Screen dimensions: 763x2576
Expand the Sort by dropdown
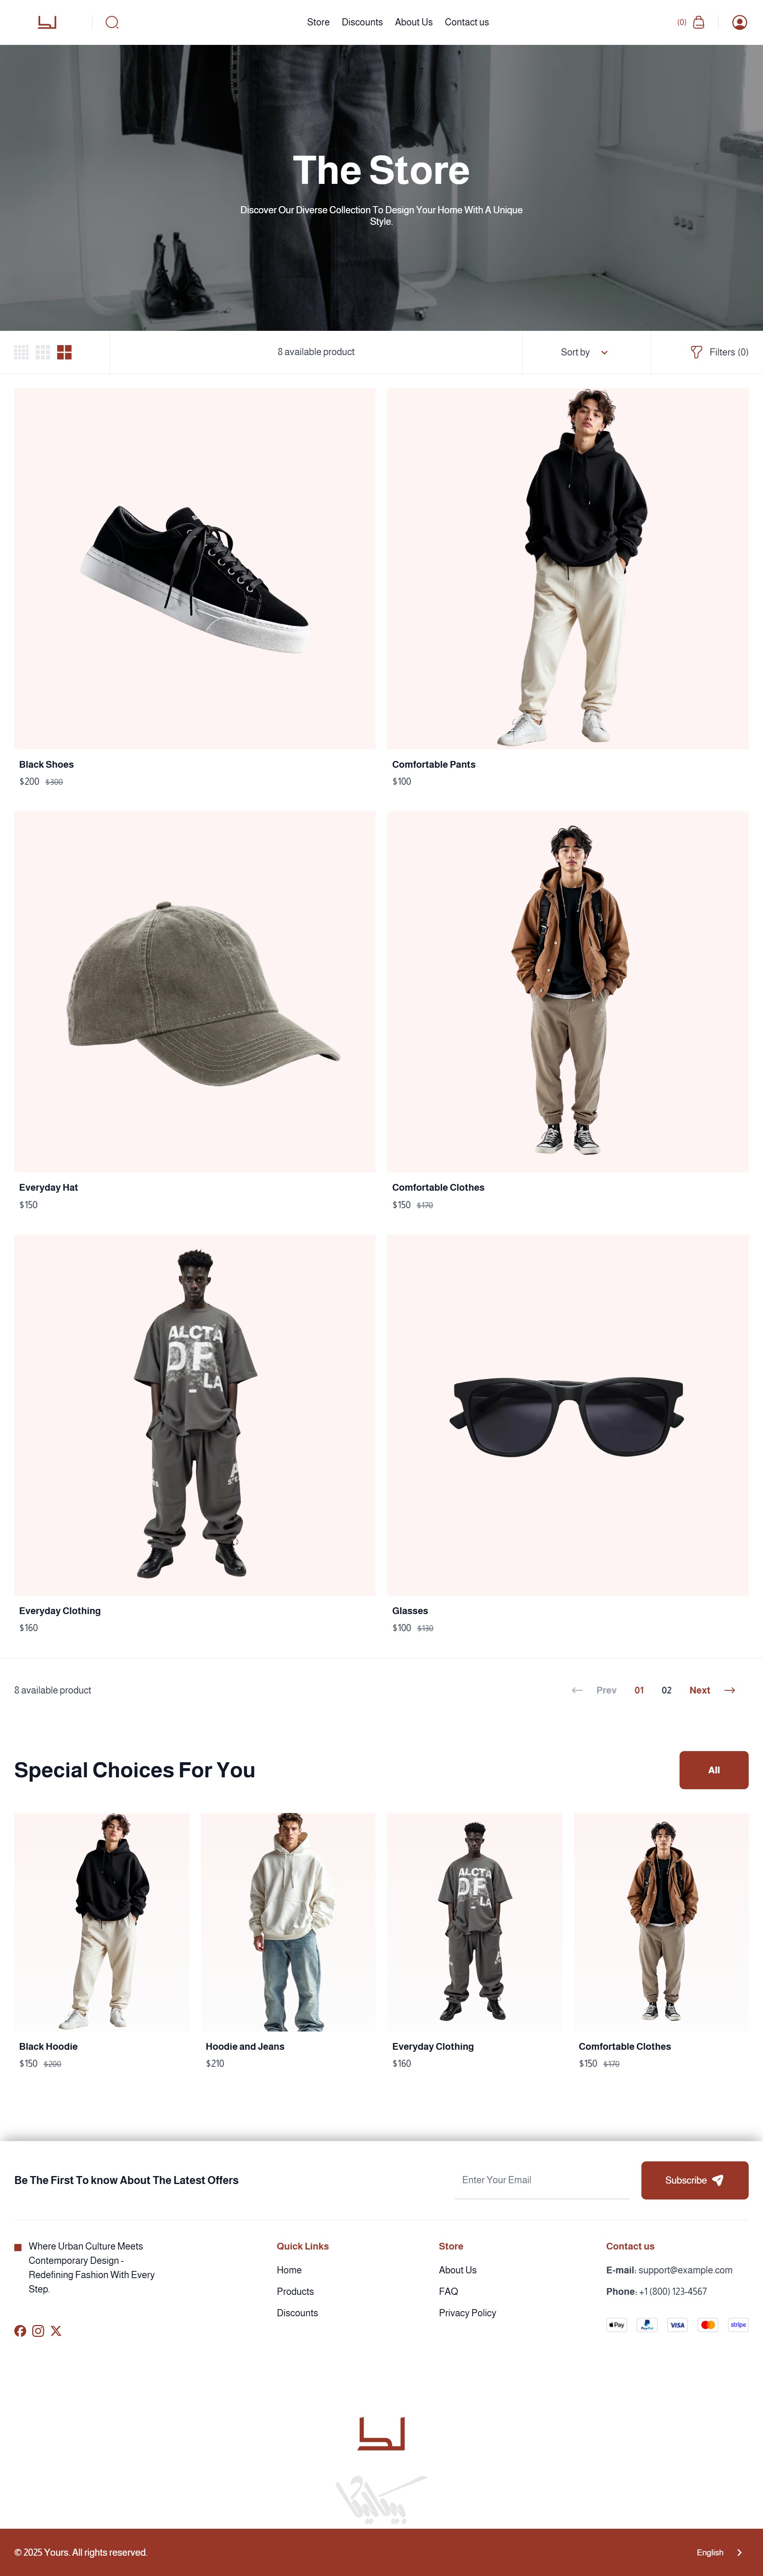[585, 352]
